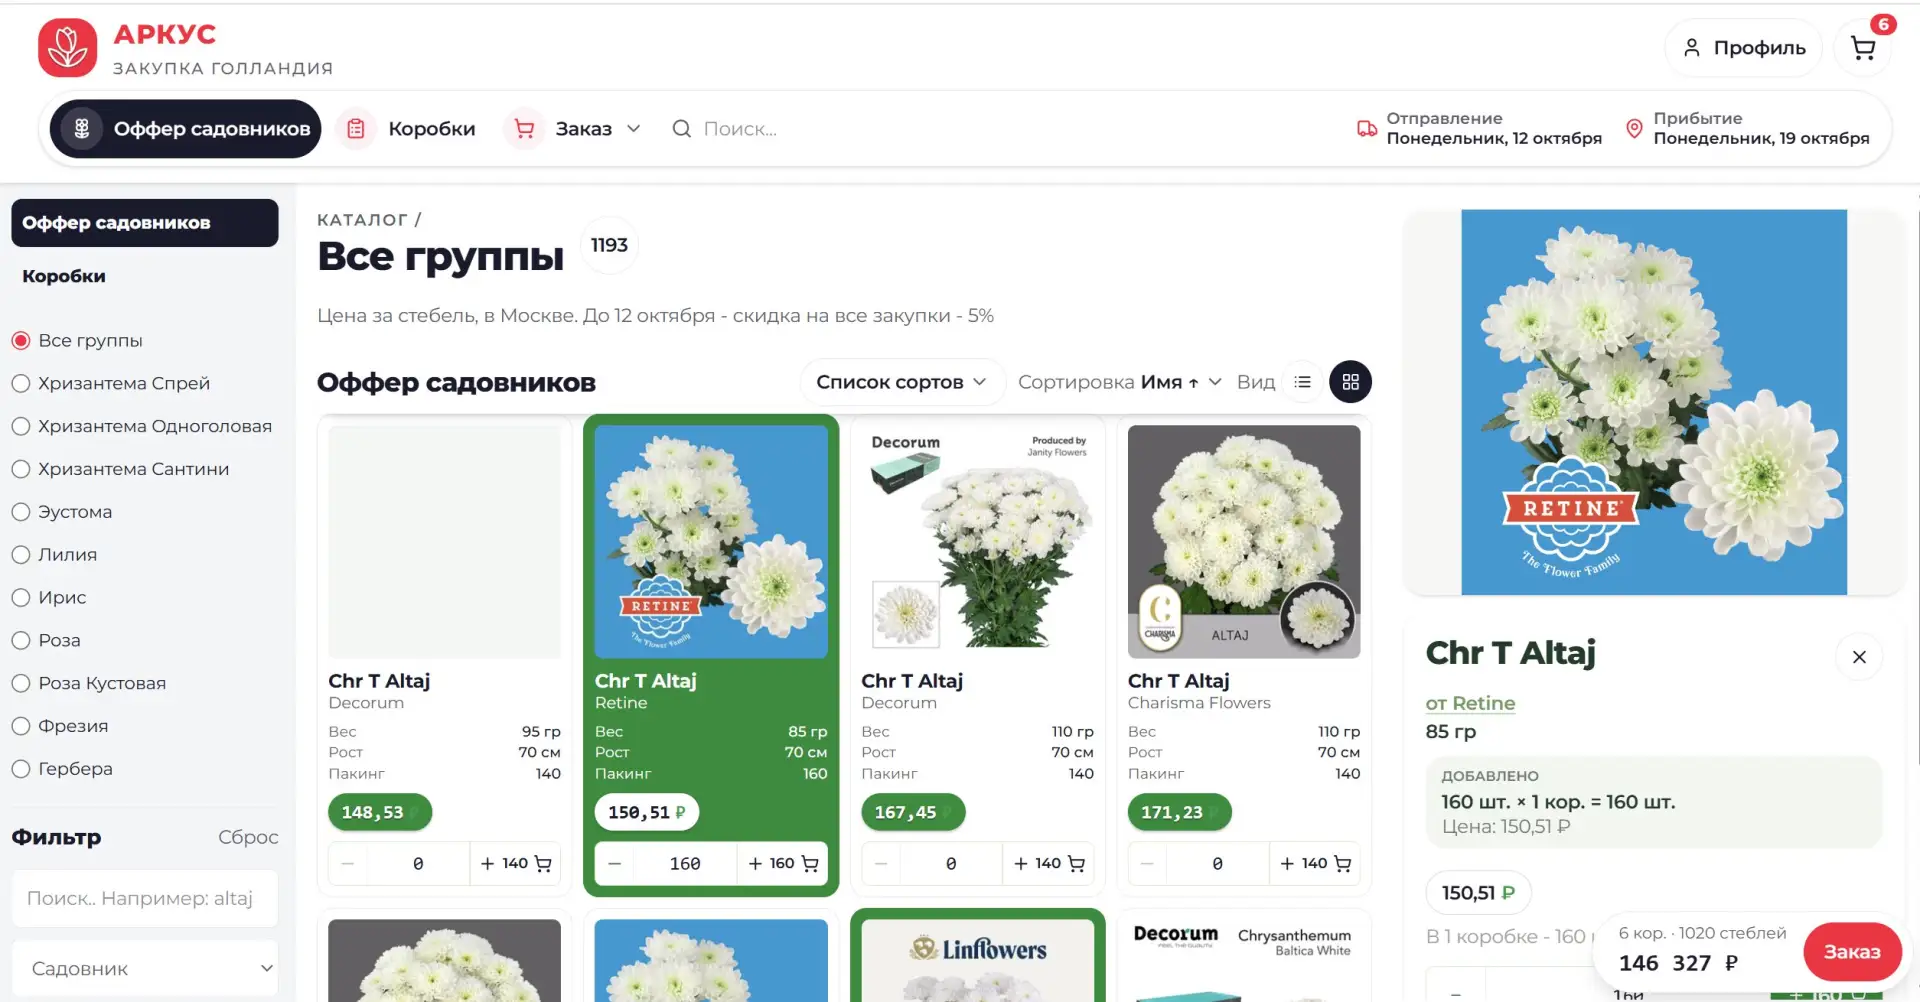Open the Профиль account button
Viewport: 1920px width, 1002px height.
tap(1743, 48)
